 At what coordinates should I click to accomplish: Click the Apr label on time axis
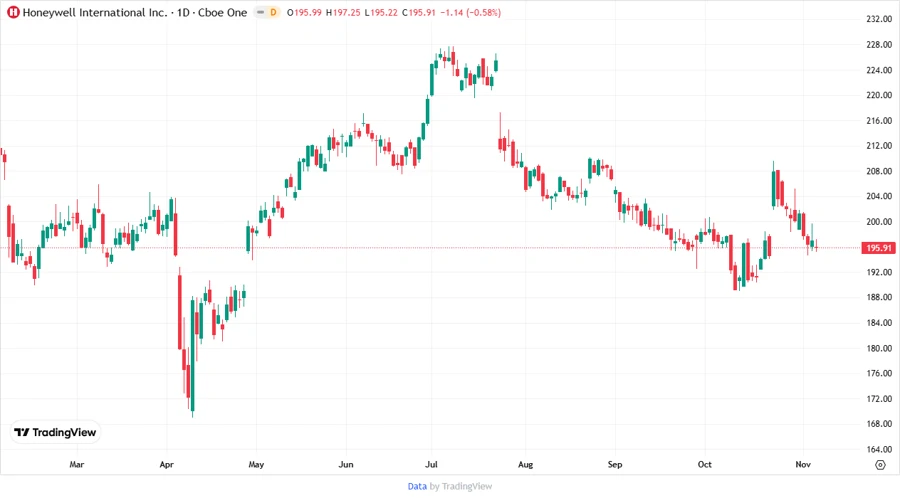(166, 465)
